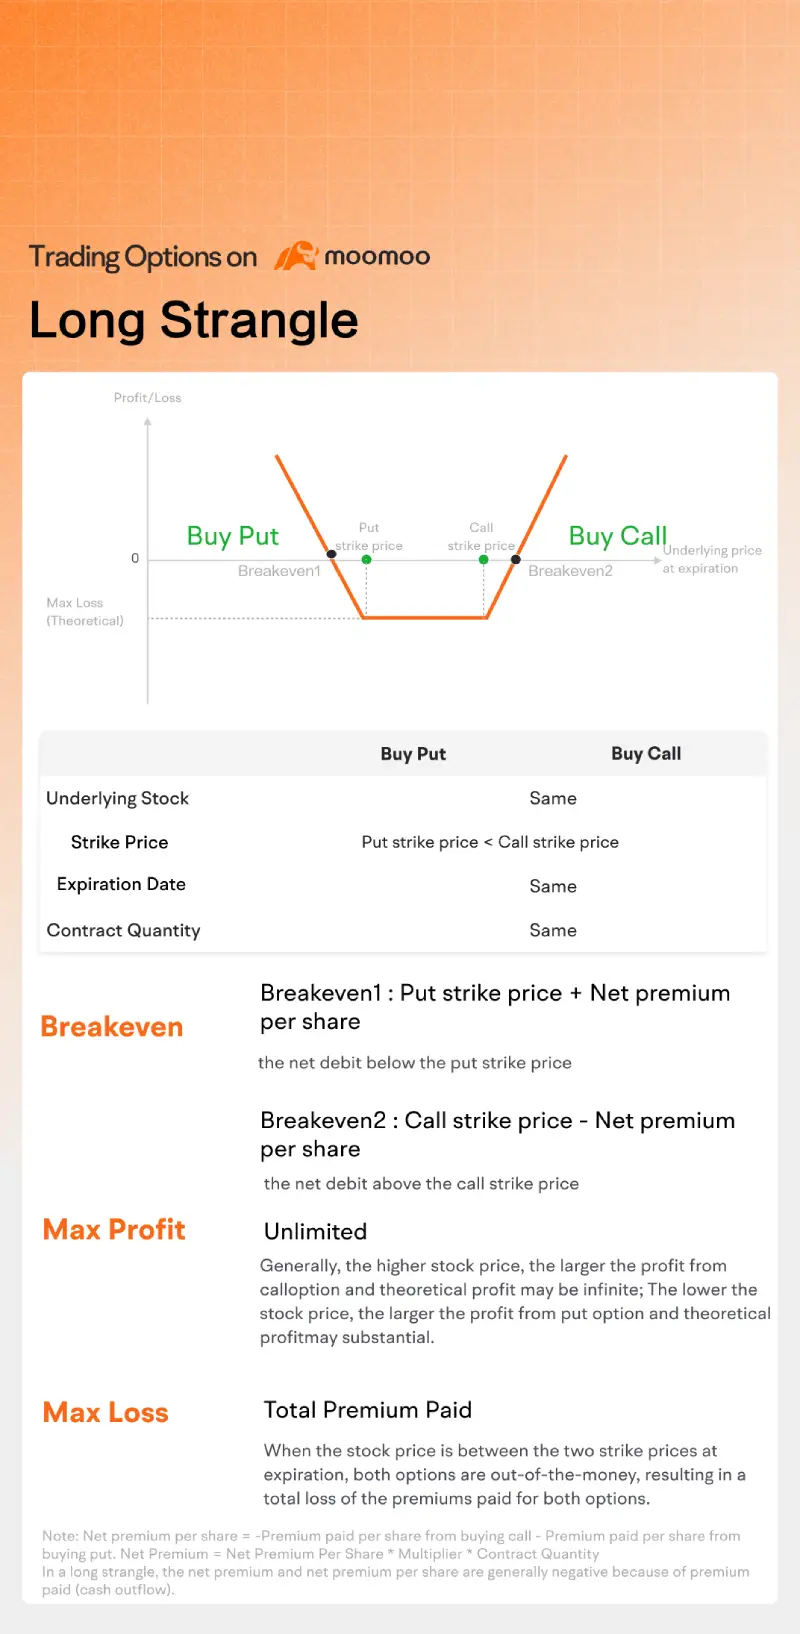Click the Total Premium Paid text
Viewport: 800px width, 1634px height.
click(x=368, y=1410)
